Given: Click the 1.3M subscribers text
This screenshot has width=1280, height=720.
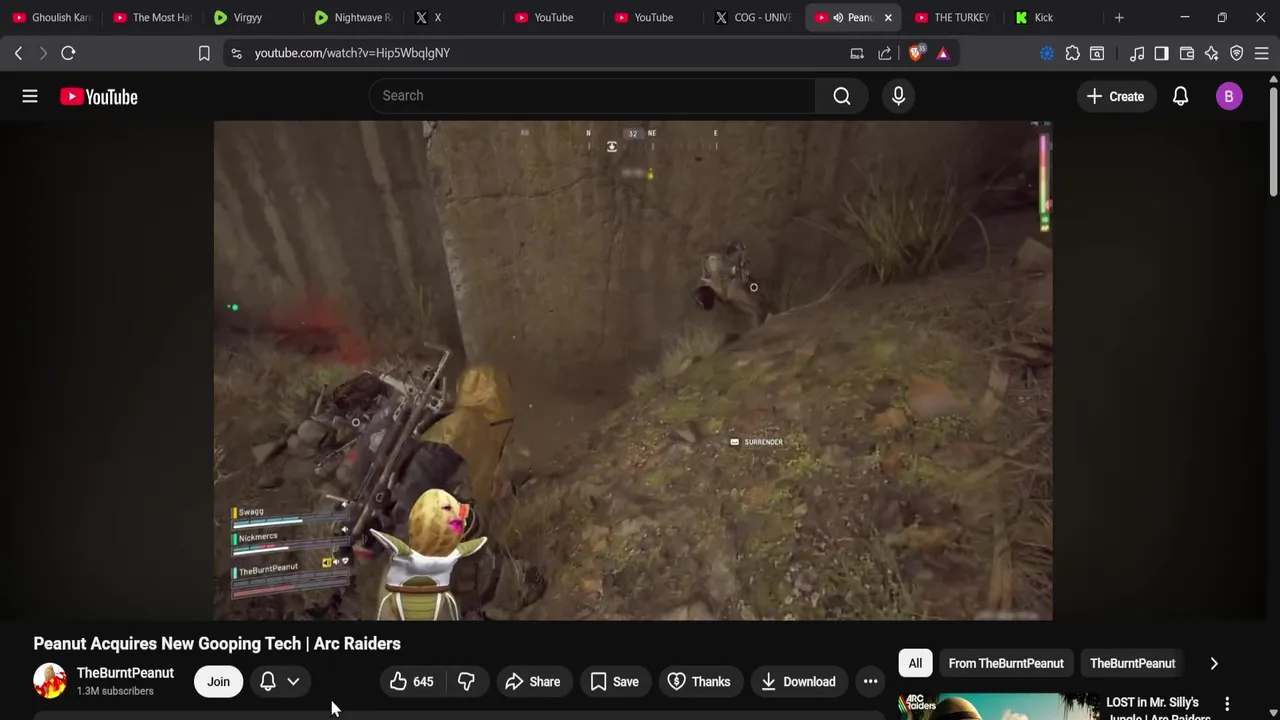Looking at the screenshot, I should coord(115,691).
